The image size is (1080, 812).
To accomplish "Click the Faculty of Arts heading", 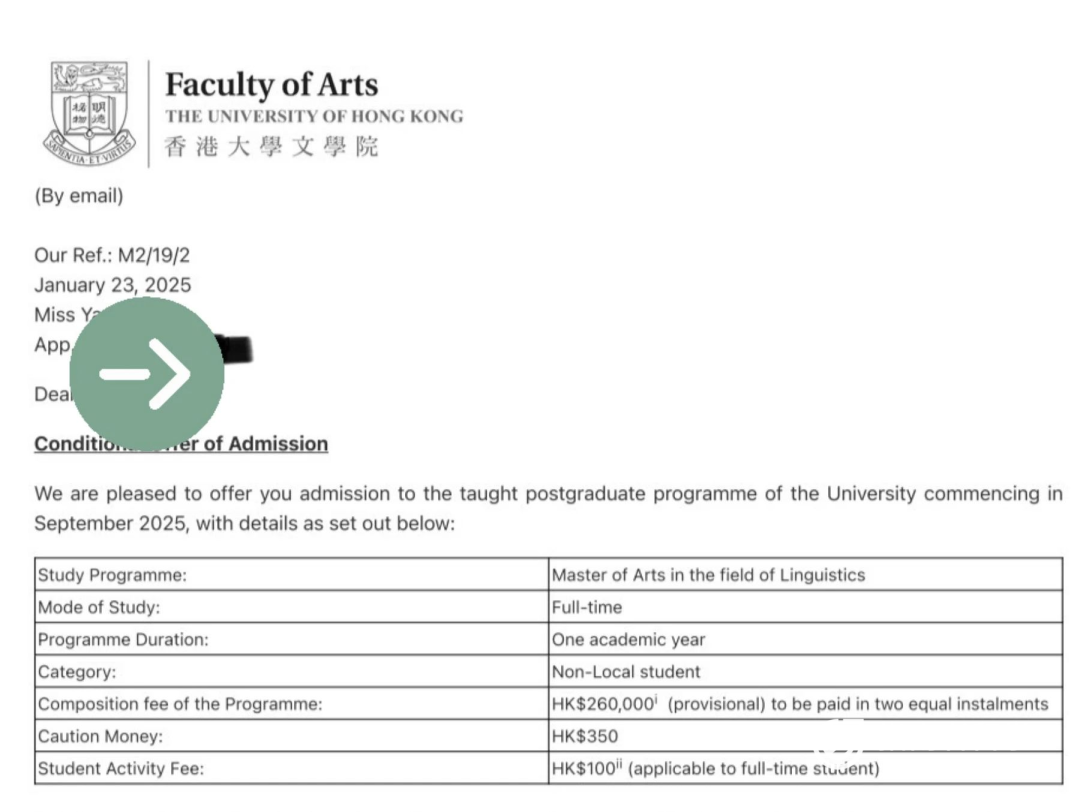I will click(271, 84).
